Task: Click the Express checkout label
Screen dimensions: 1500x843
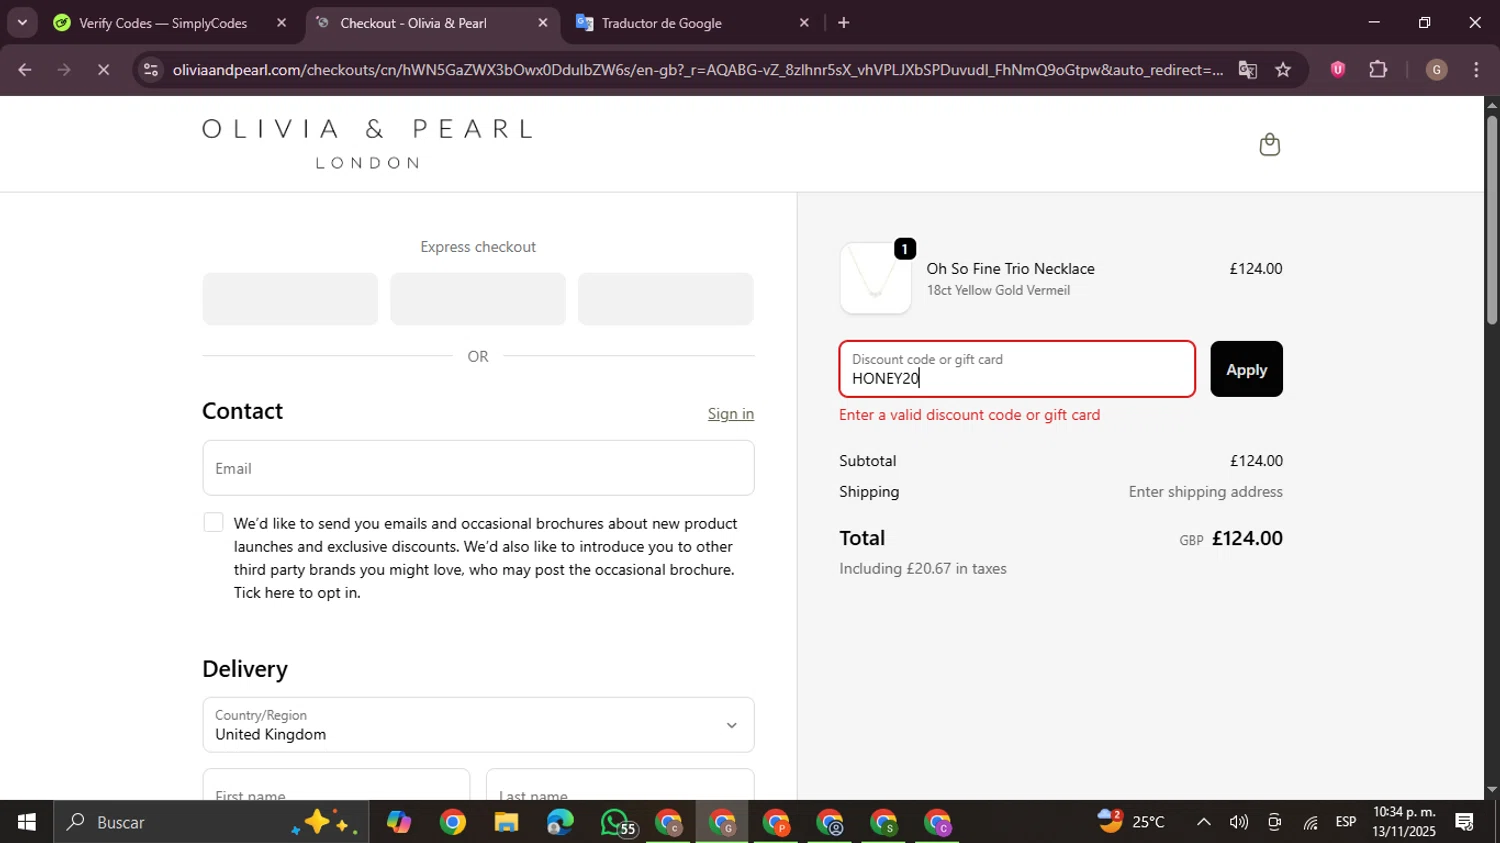Action: click(478, 247)
